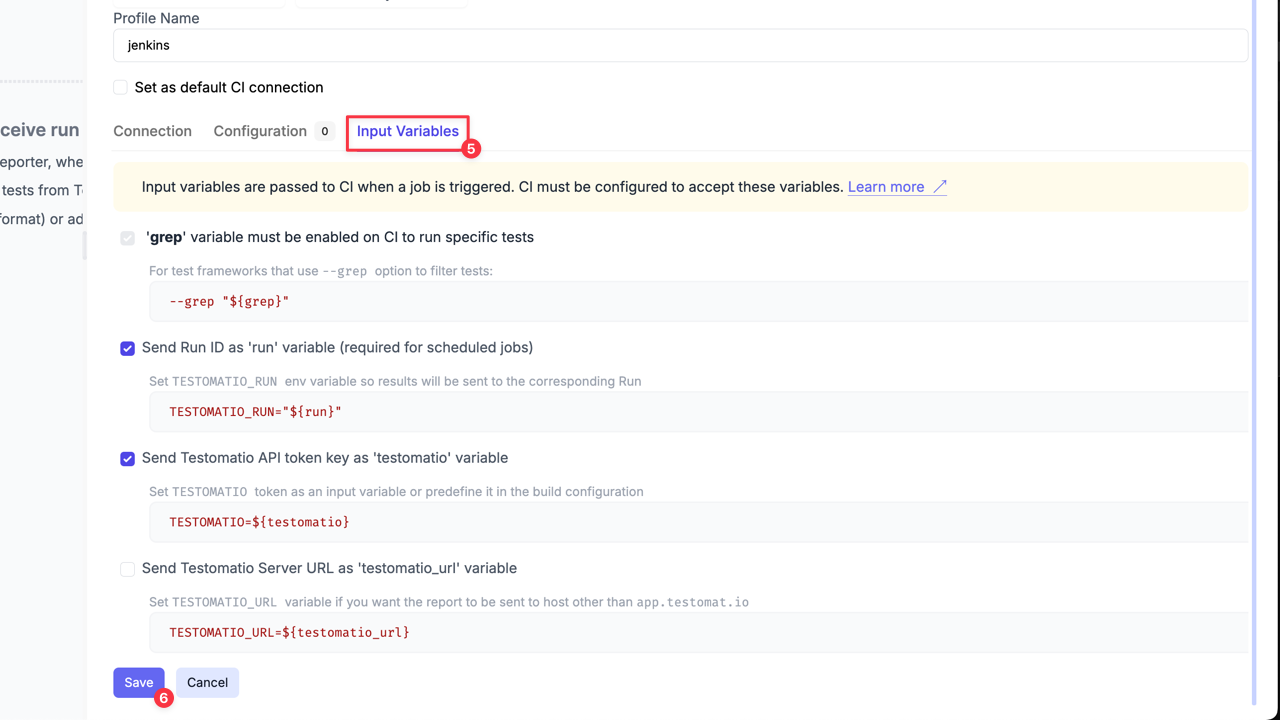Click red step marker 5 badge

[471, 148]
